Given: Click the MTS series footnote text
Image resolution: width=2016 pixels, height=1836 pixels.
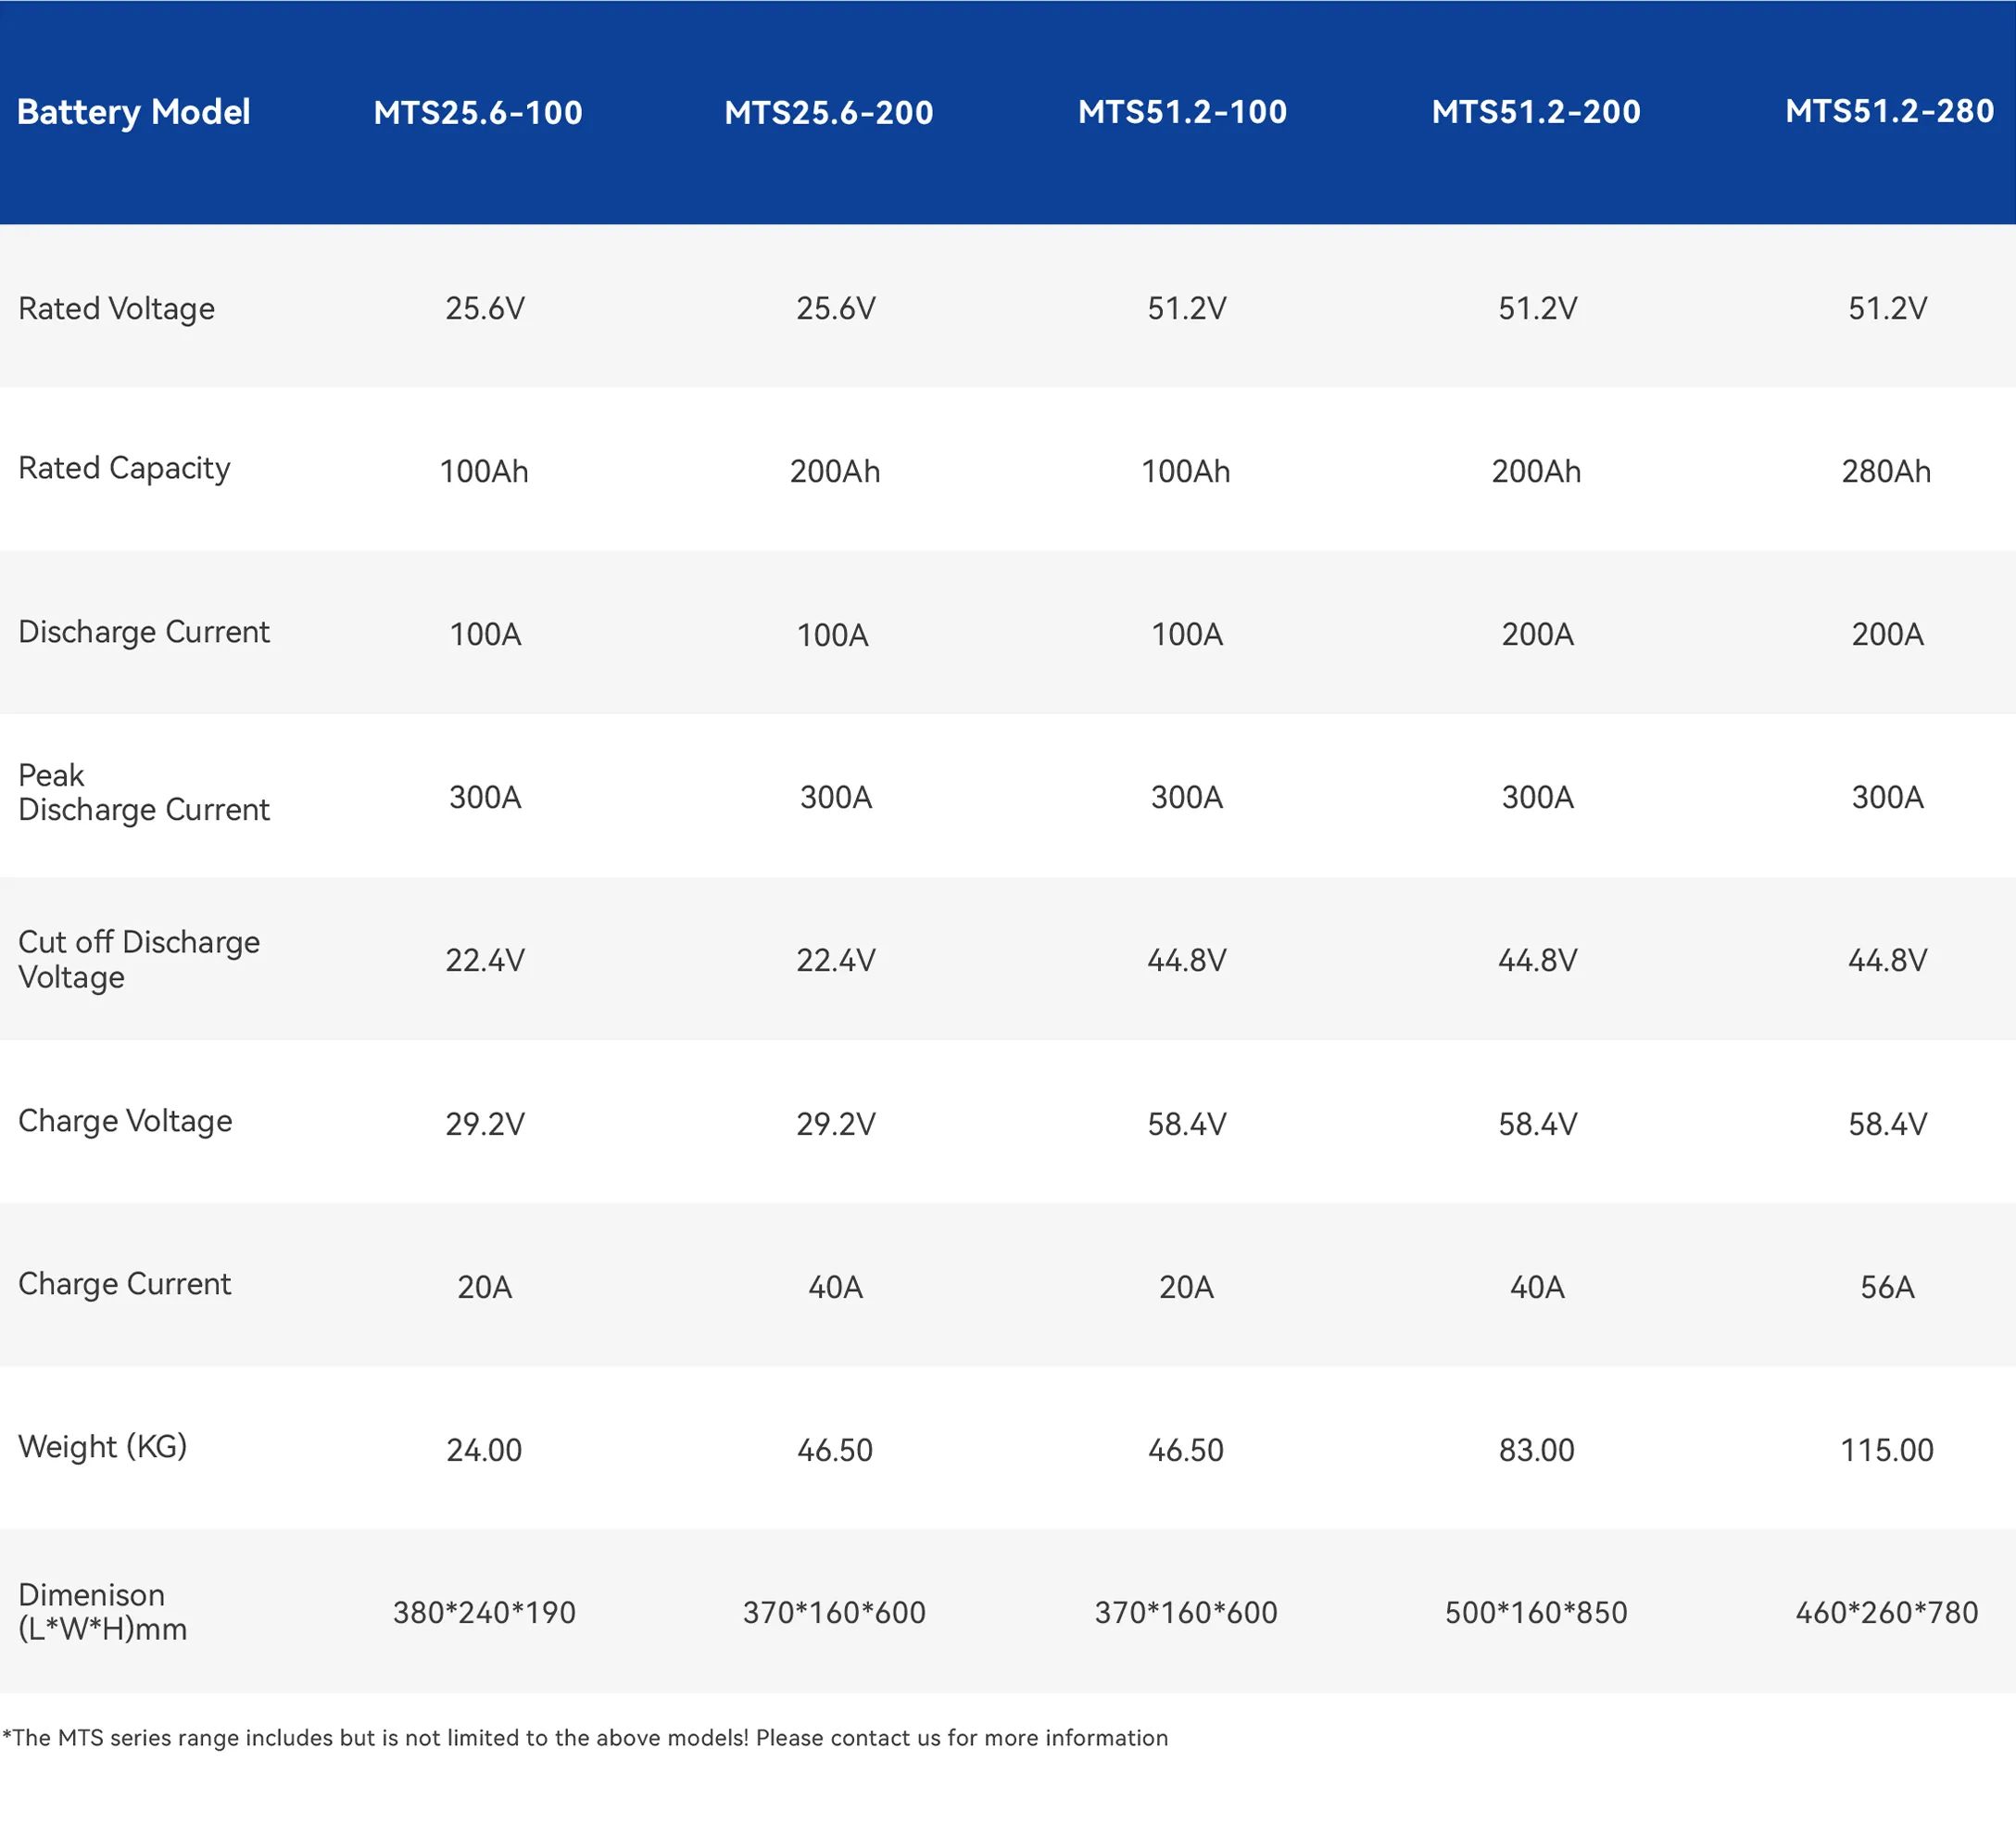Looking at the screenshot, I should click(585, 1738).
